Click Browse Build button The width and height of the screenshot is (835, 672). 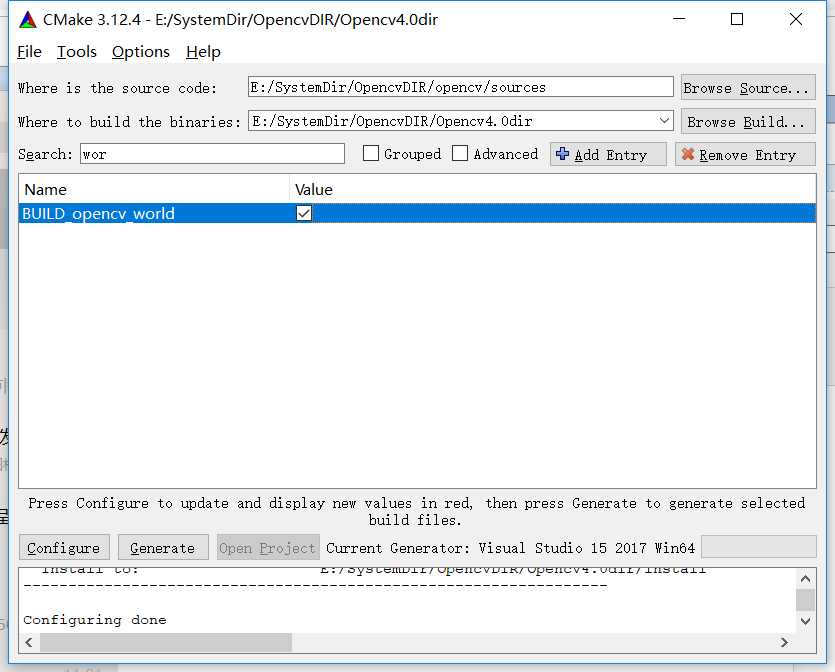[x=748, y=121]
